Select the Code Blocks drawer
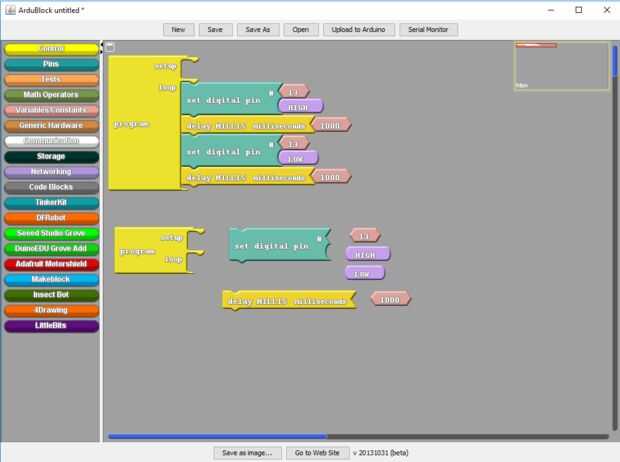 click(x=51, y=187)
